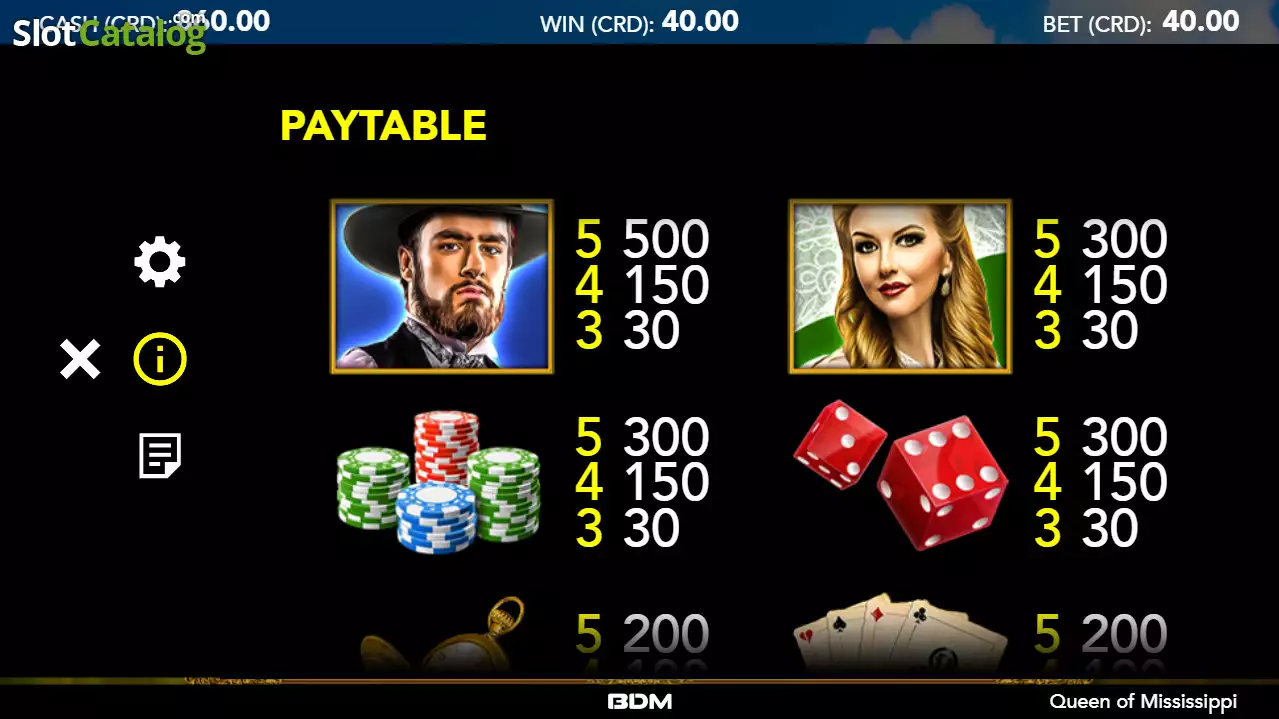1279x719 pixels.
Task: Click the lady's 300 payout value
Action: coord(1124,240)
